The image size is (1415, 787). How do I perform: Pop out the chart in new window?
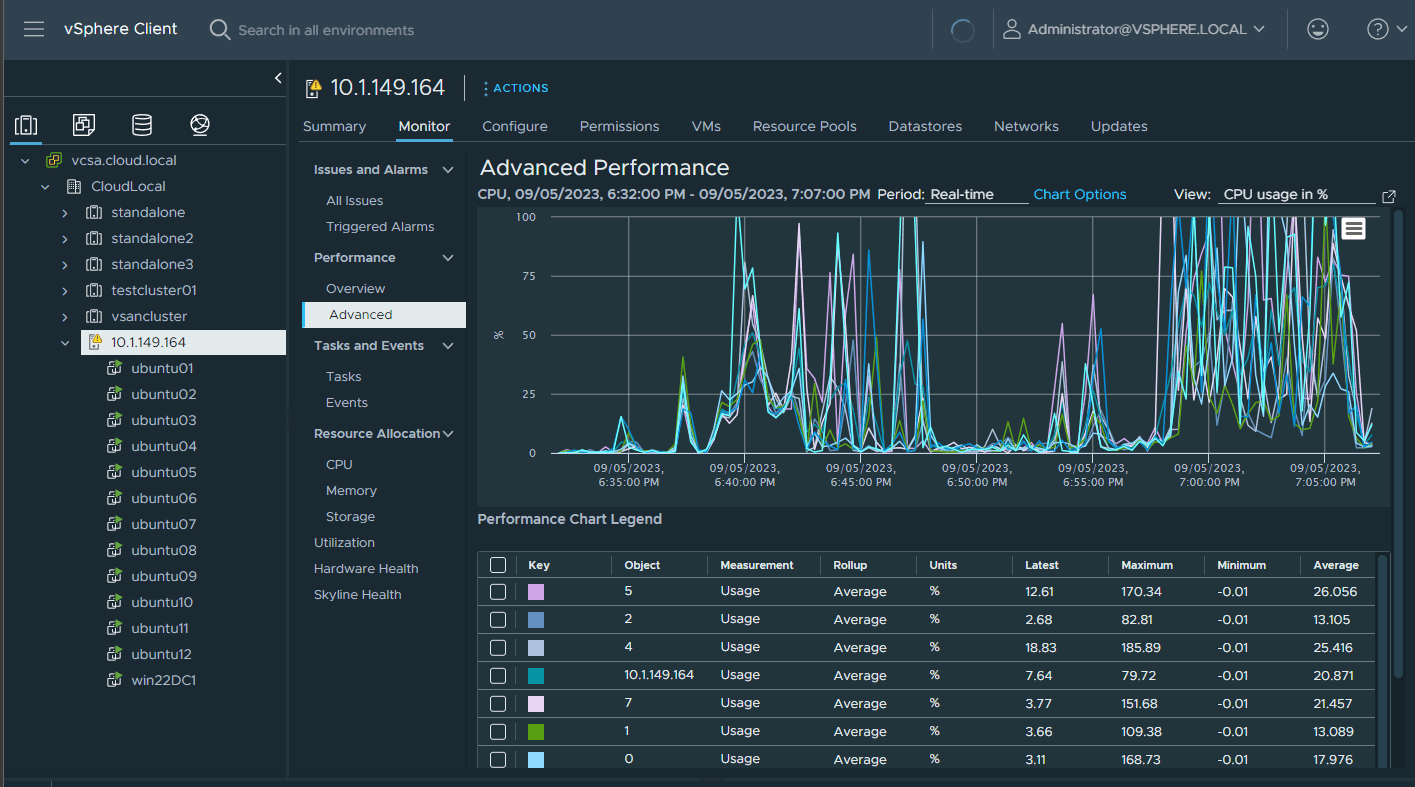[1389, 196]
